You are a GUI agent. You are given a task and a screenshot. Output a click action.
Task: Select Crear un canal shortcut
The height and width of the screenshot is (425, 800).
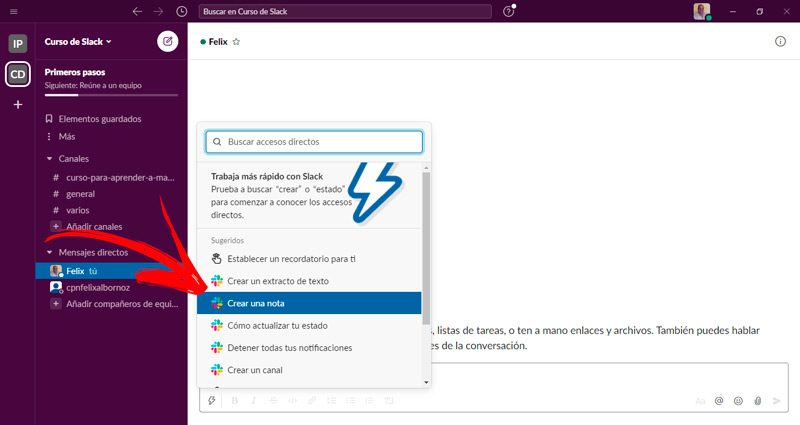309,370
